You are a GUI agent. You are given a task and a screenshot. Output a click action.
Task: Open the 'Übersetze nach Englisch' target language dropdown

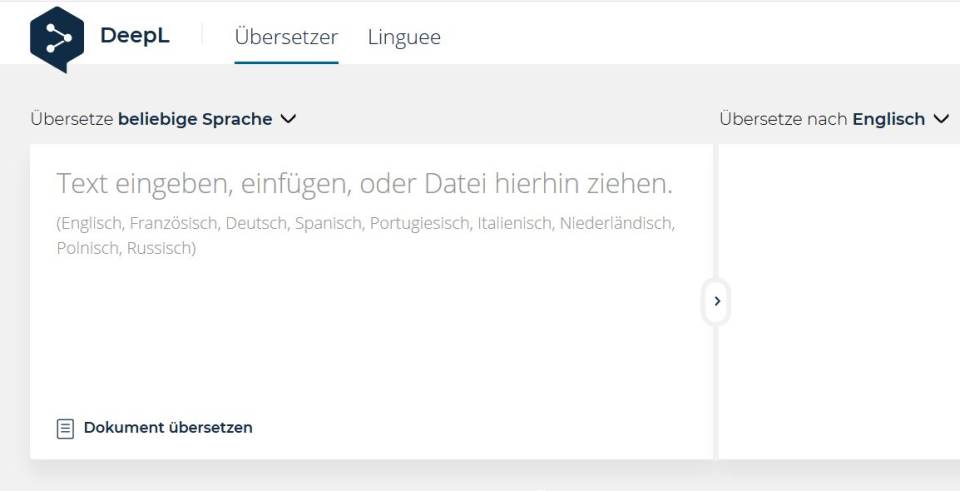[x=834, y=119]
